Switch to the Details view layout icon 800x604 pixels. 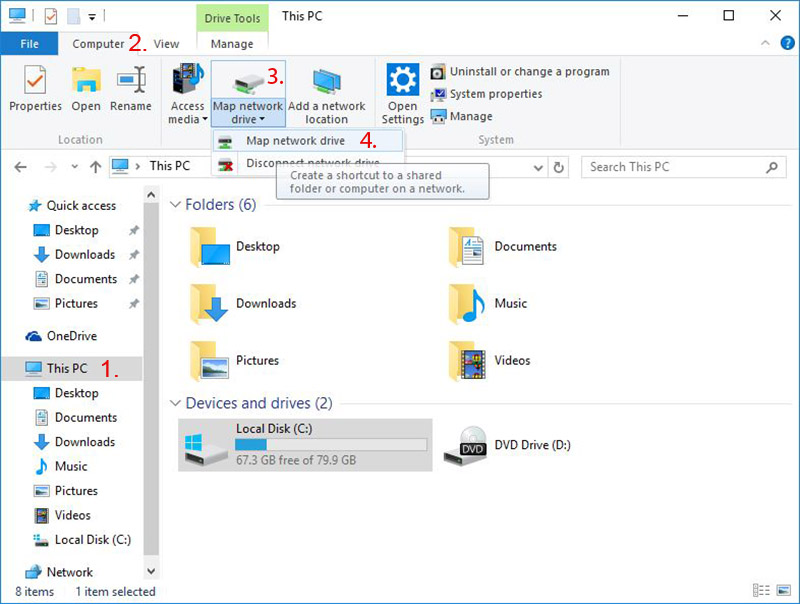761,591
